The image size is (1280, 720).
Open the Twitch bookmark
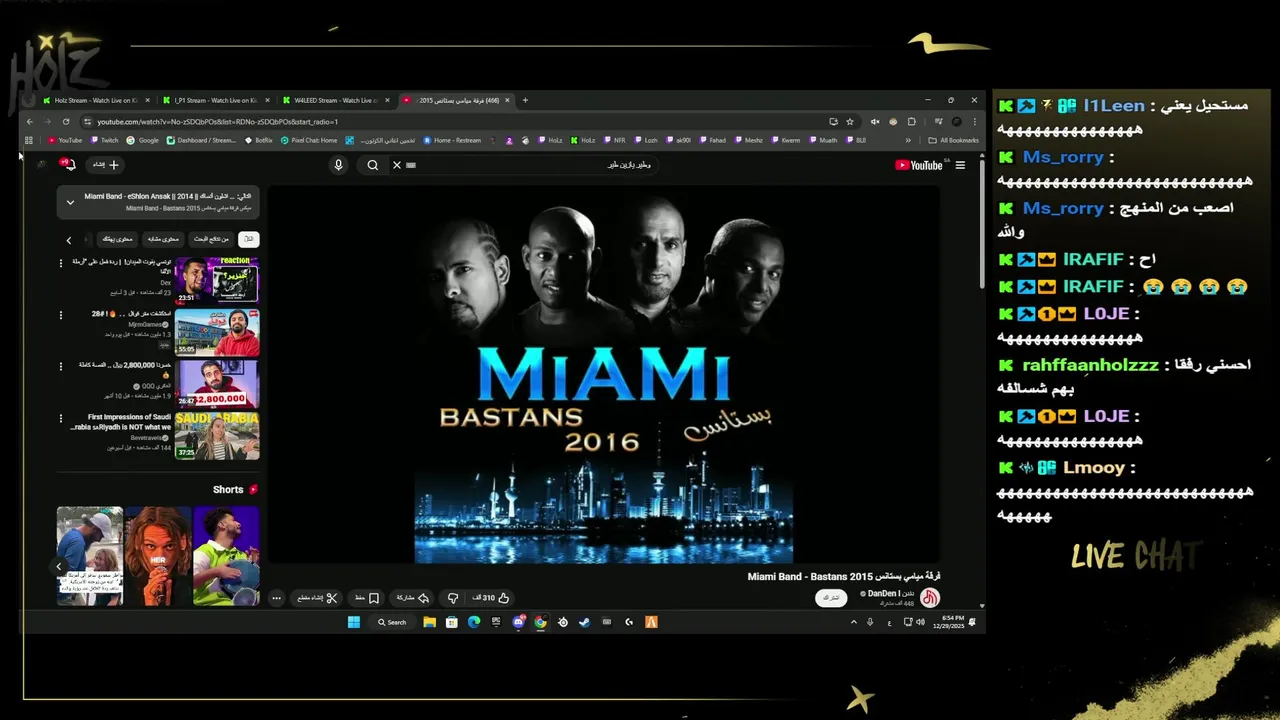coord(104,140)
